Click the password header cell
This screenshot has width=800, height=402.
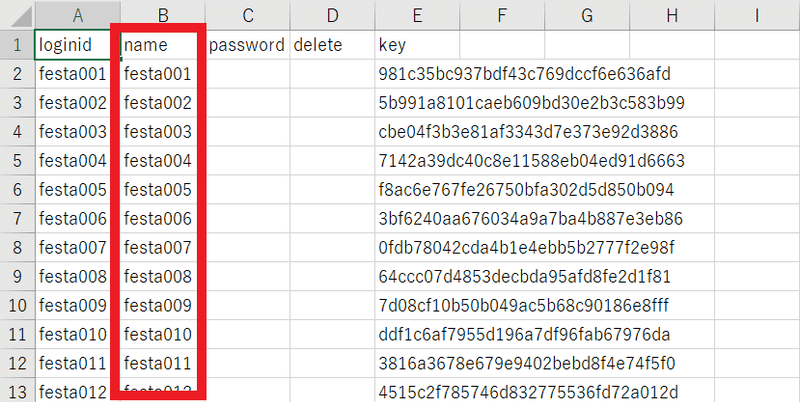[x=247, y=45]
